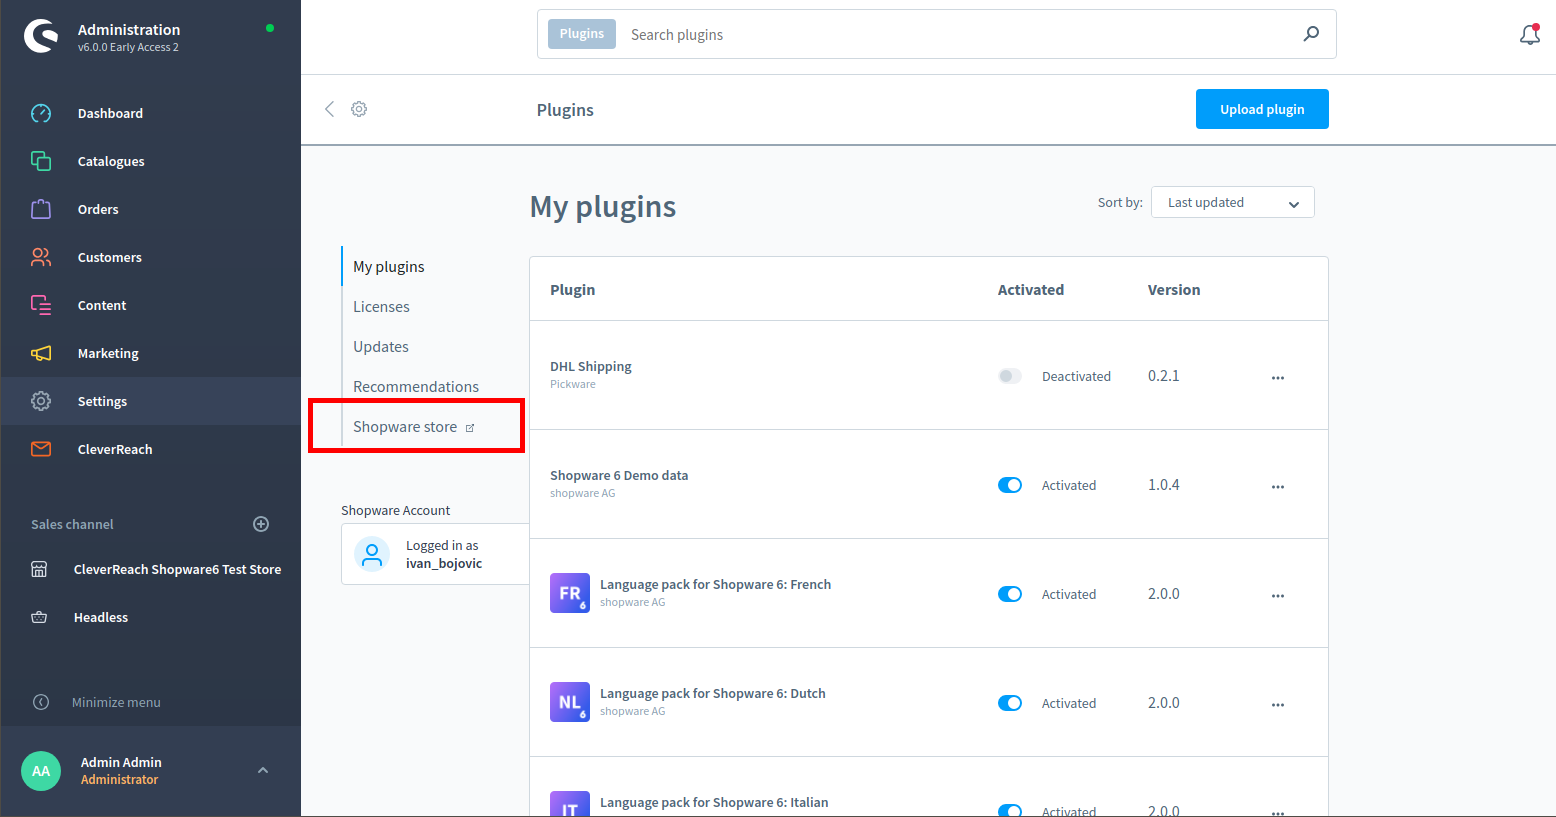Click Language pack for Shopware 6: Dutch
1556x817 pixels.
point(713,693)
